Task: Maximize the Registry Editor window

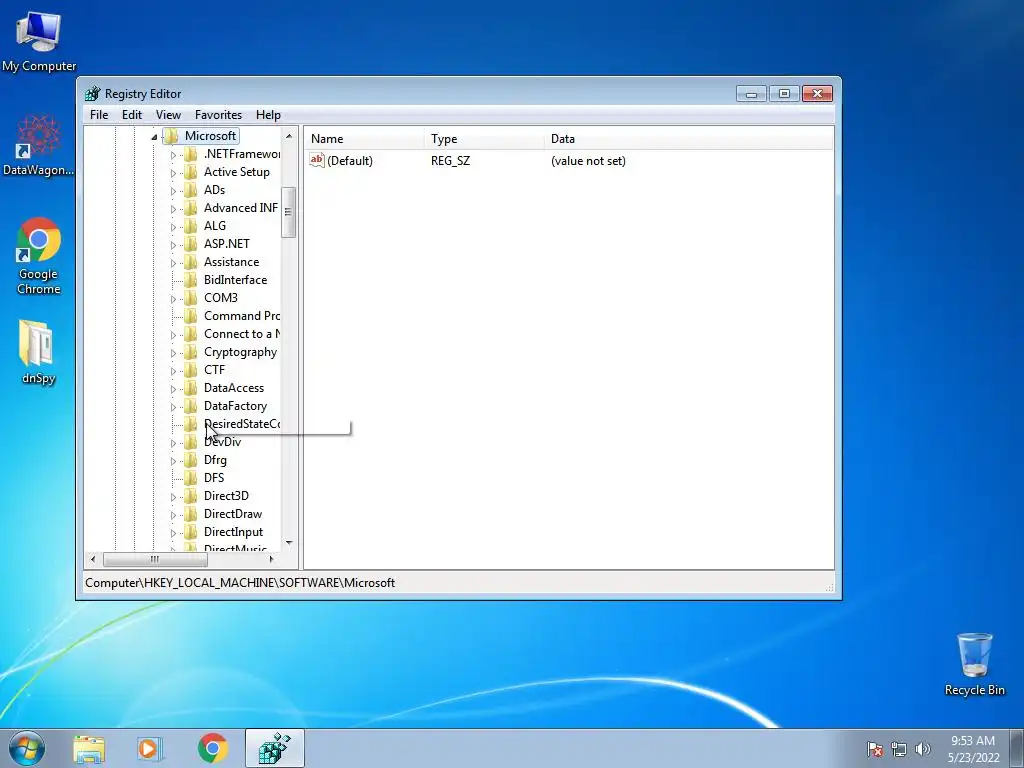Action: coord(784,93)
